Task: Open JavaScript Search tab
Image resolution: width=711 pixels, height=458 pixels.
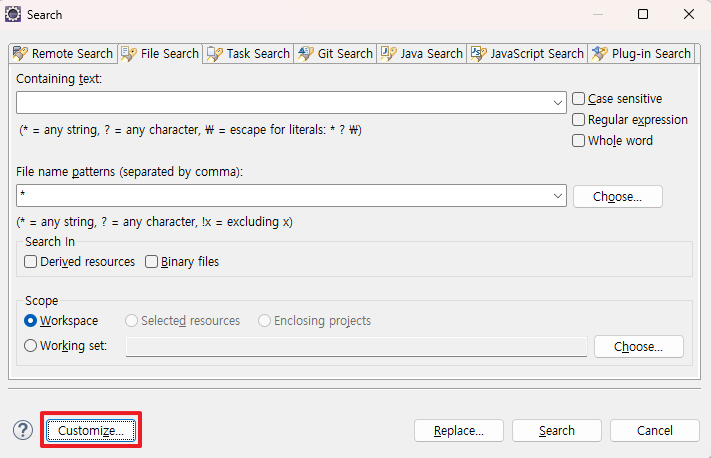Action: (x=527, y=54)
